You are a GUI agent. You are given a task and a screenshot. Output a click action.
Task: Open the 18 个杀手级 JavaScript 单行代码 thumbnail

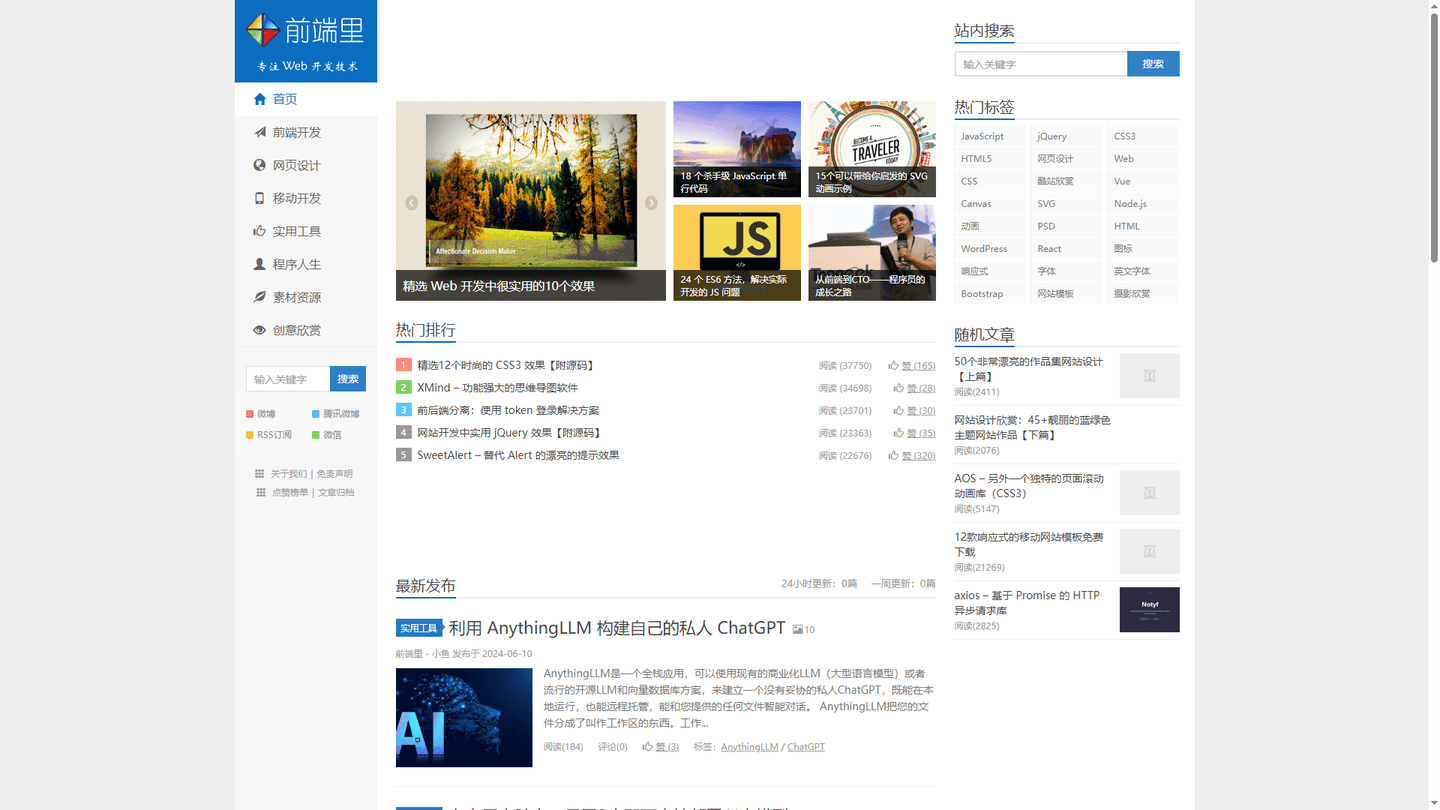pos(737,149)
